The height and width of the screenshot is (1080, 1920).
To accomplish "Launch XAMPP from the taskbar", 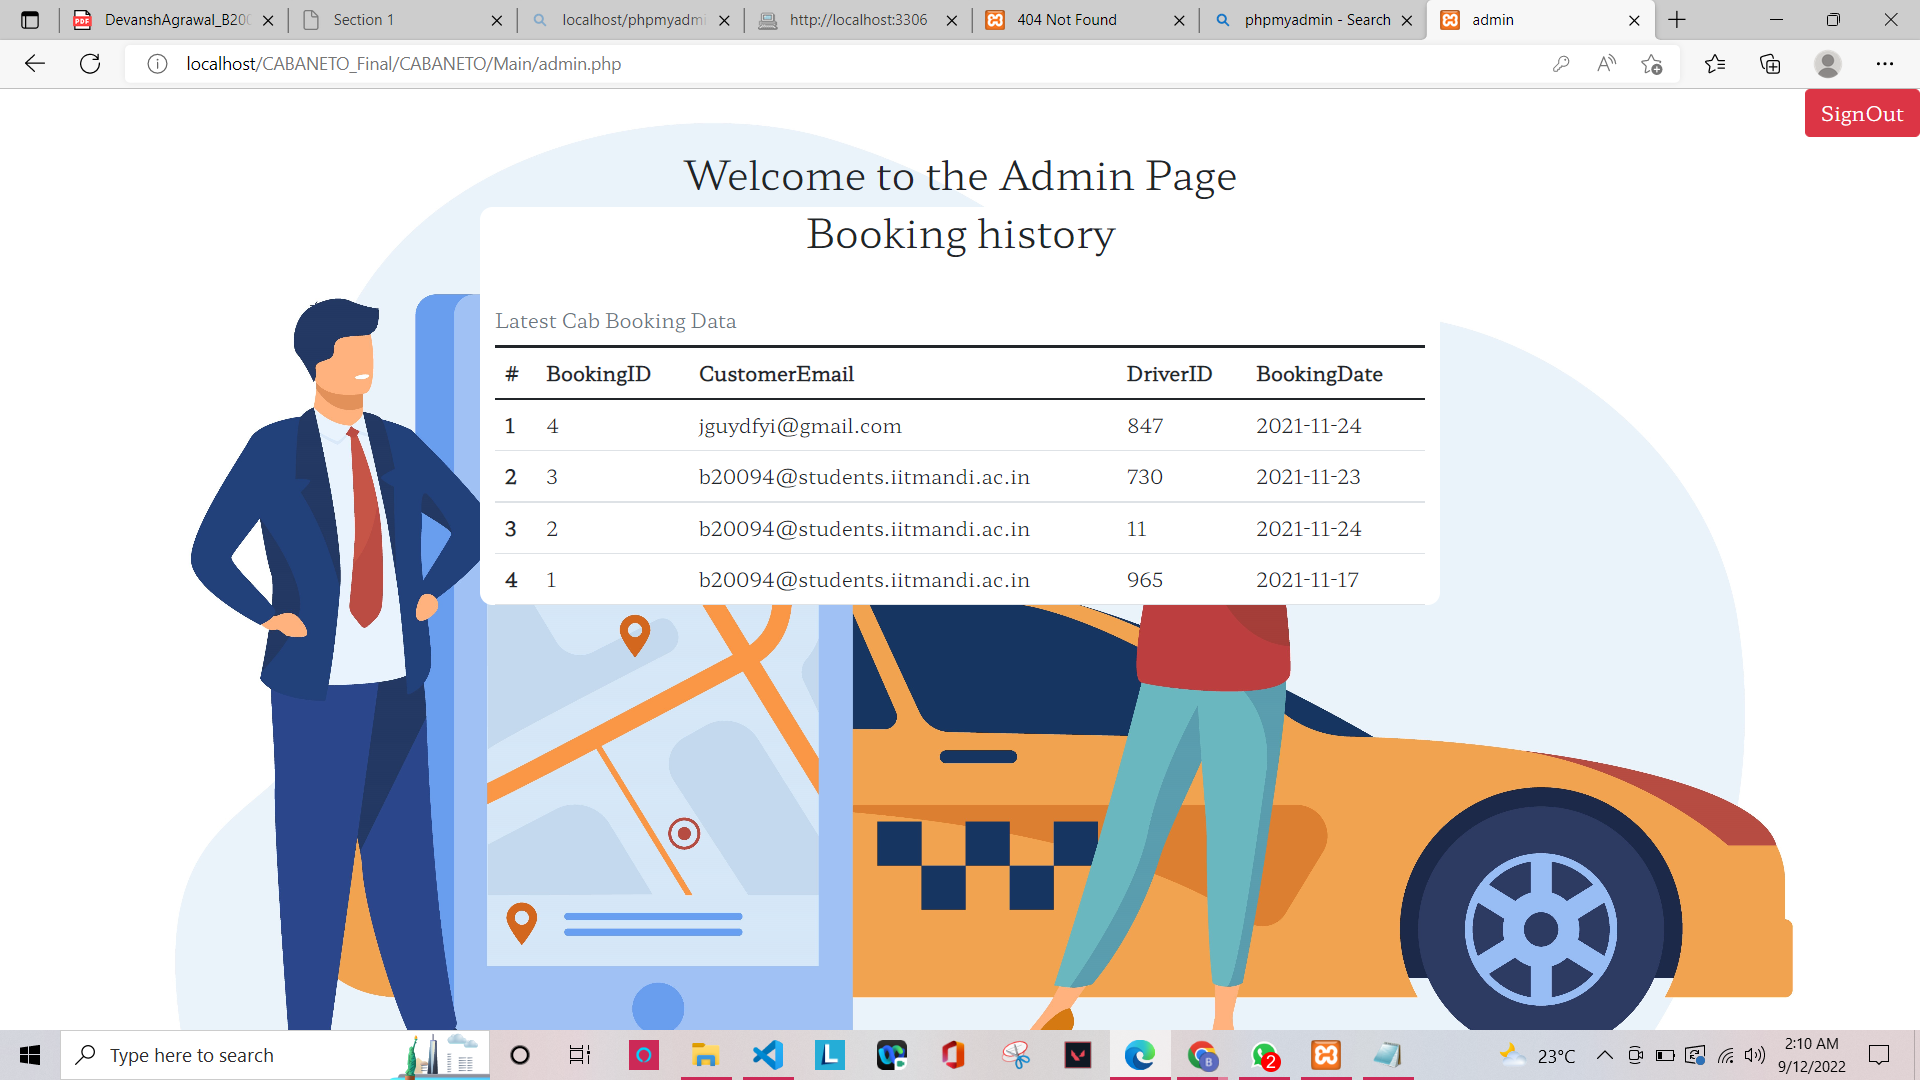I will pos(1326,1055).
